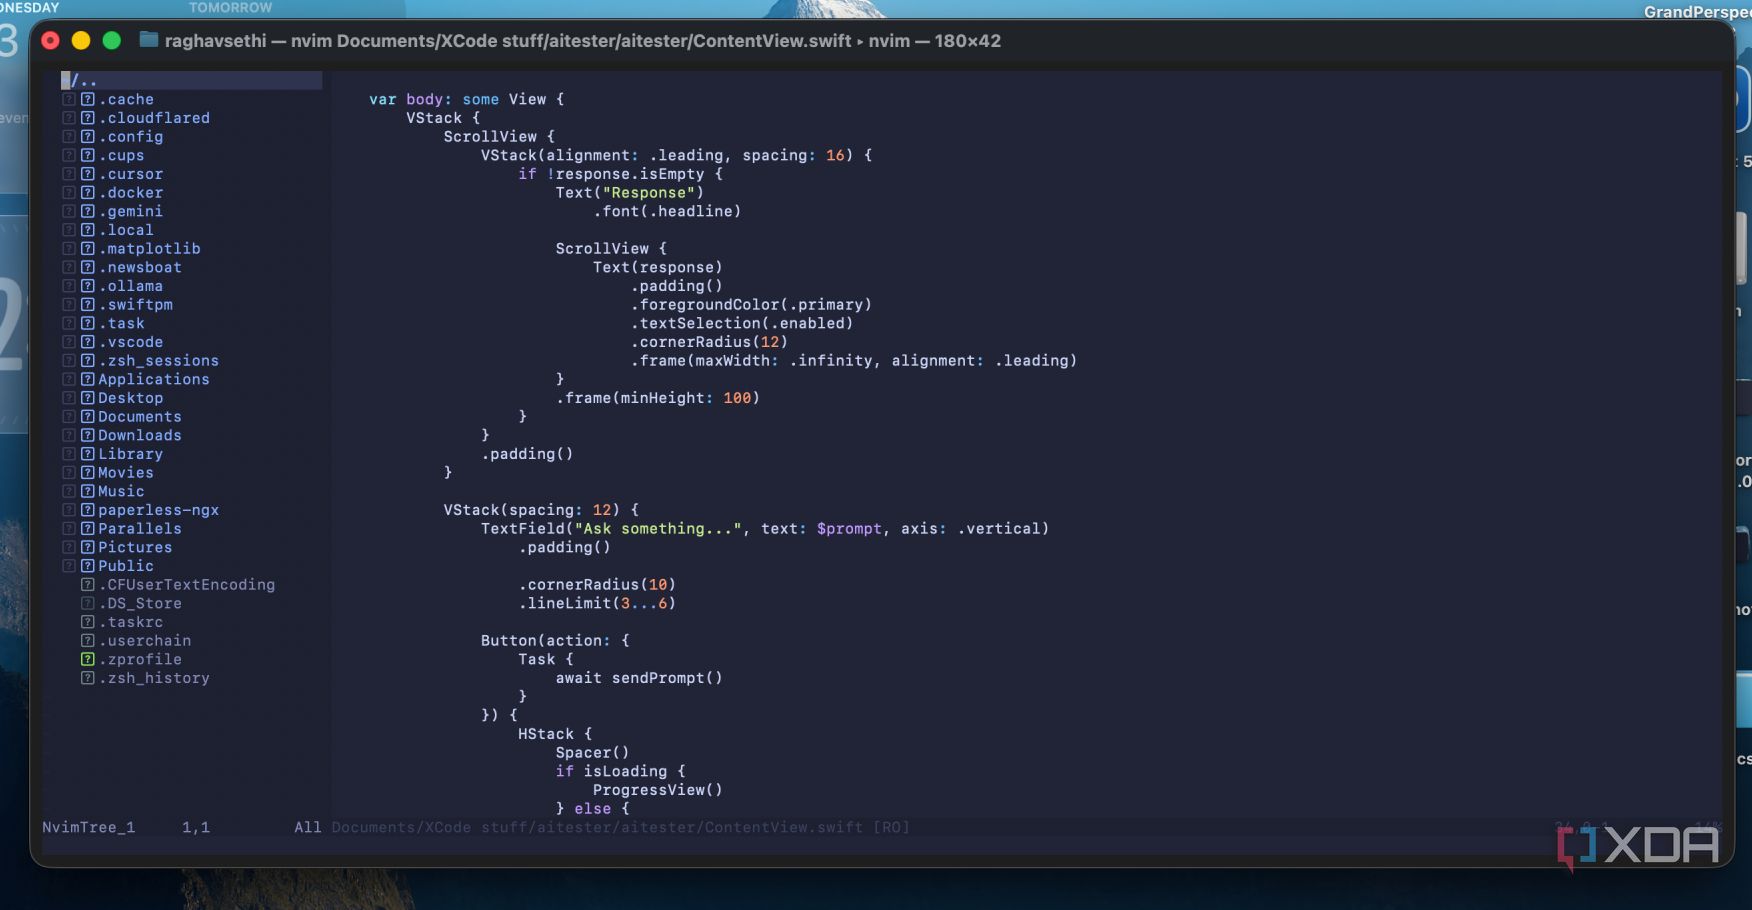Click the file icon beside .CFUserTextEncoding
The image size is (1752, 910).
(88, 584)
